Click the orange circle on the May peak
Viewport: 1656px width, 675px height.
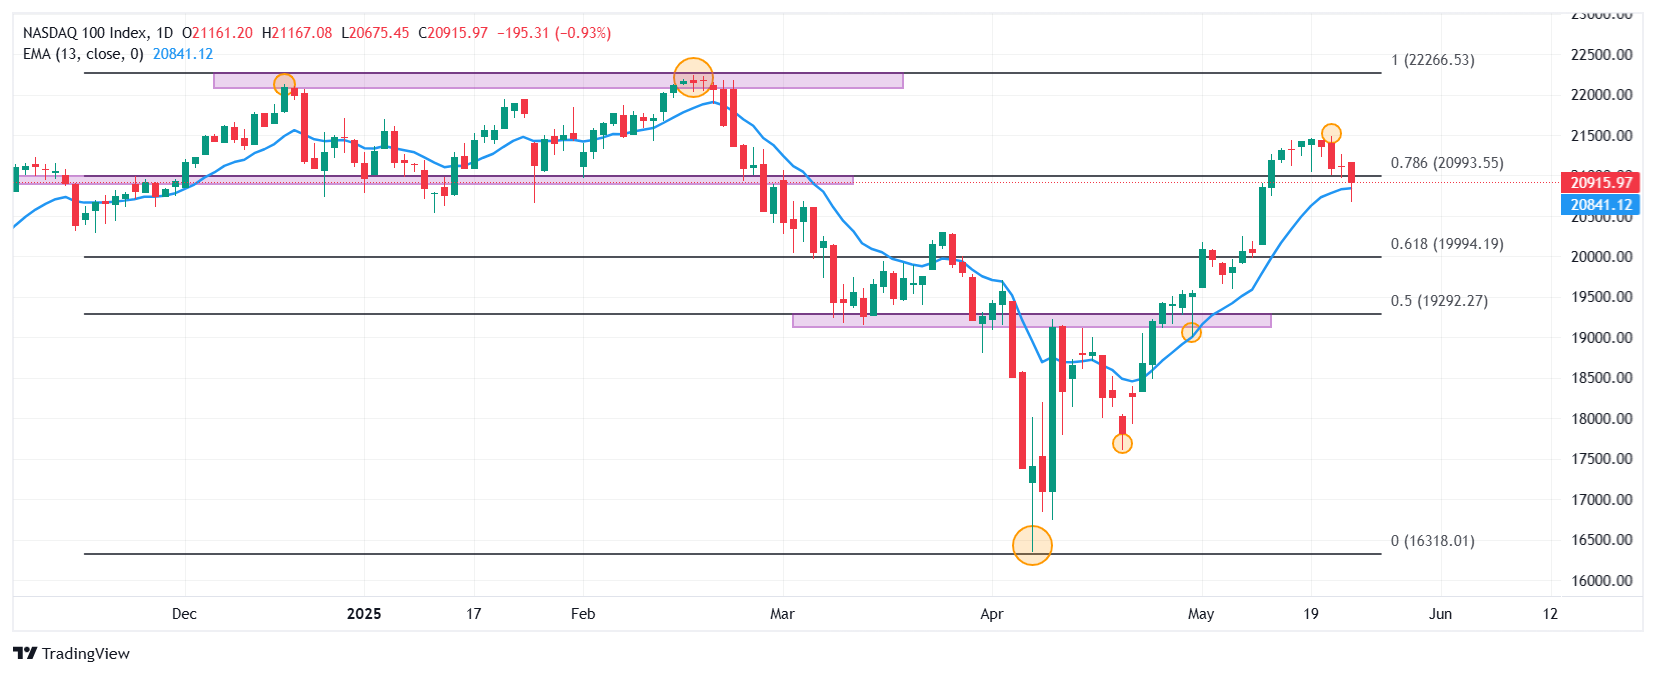[x=1331, y=133]
